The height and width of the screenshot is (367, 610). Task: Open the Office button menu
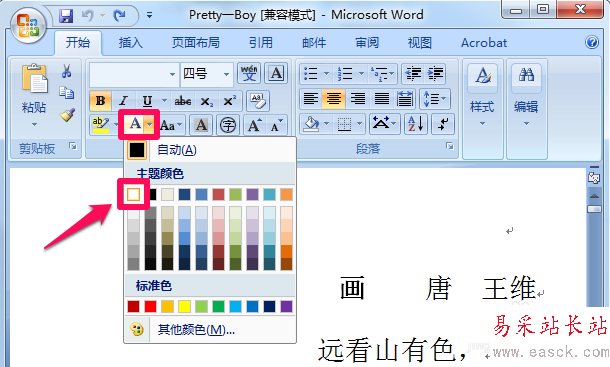(28, 26)
